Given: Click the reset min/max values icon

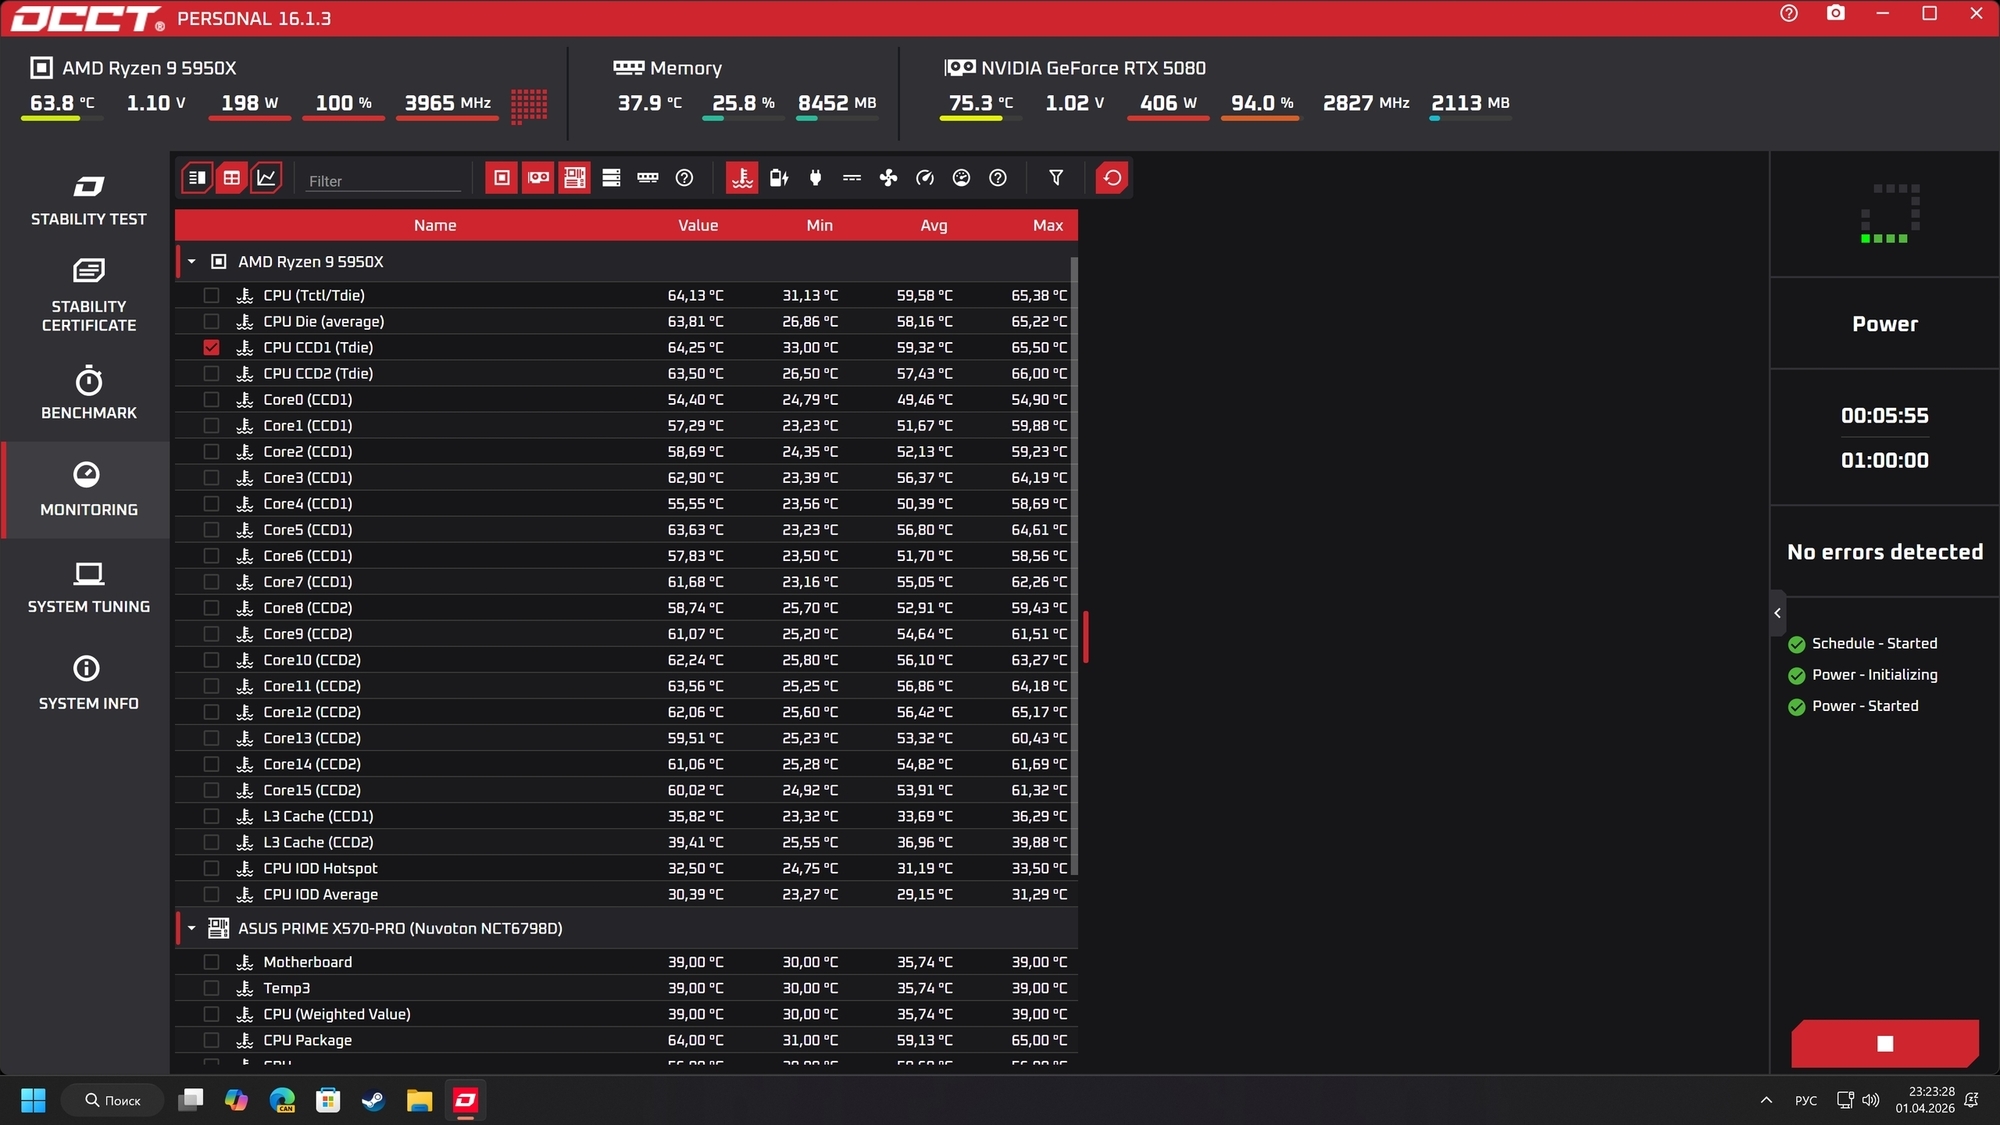Looking at the screenshot, I should [x=1112, y=178].
